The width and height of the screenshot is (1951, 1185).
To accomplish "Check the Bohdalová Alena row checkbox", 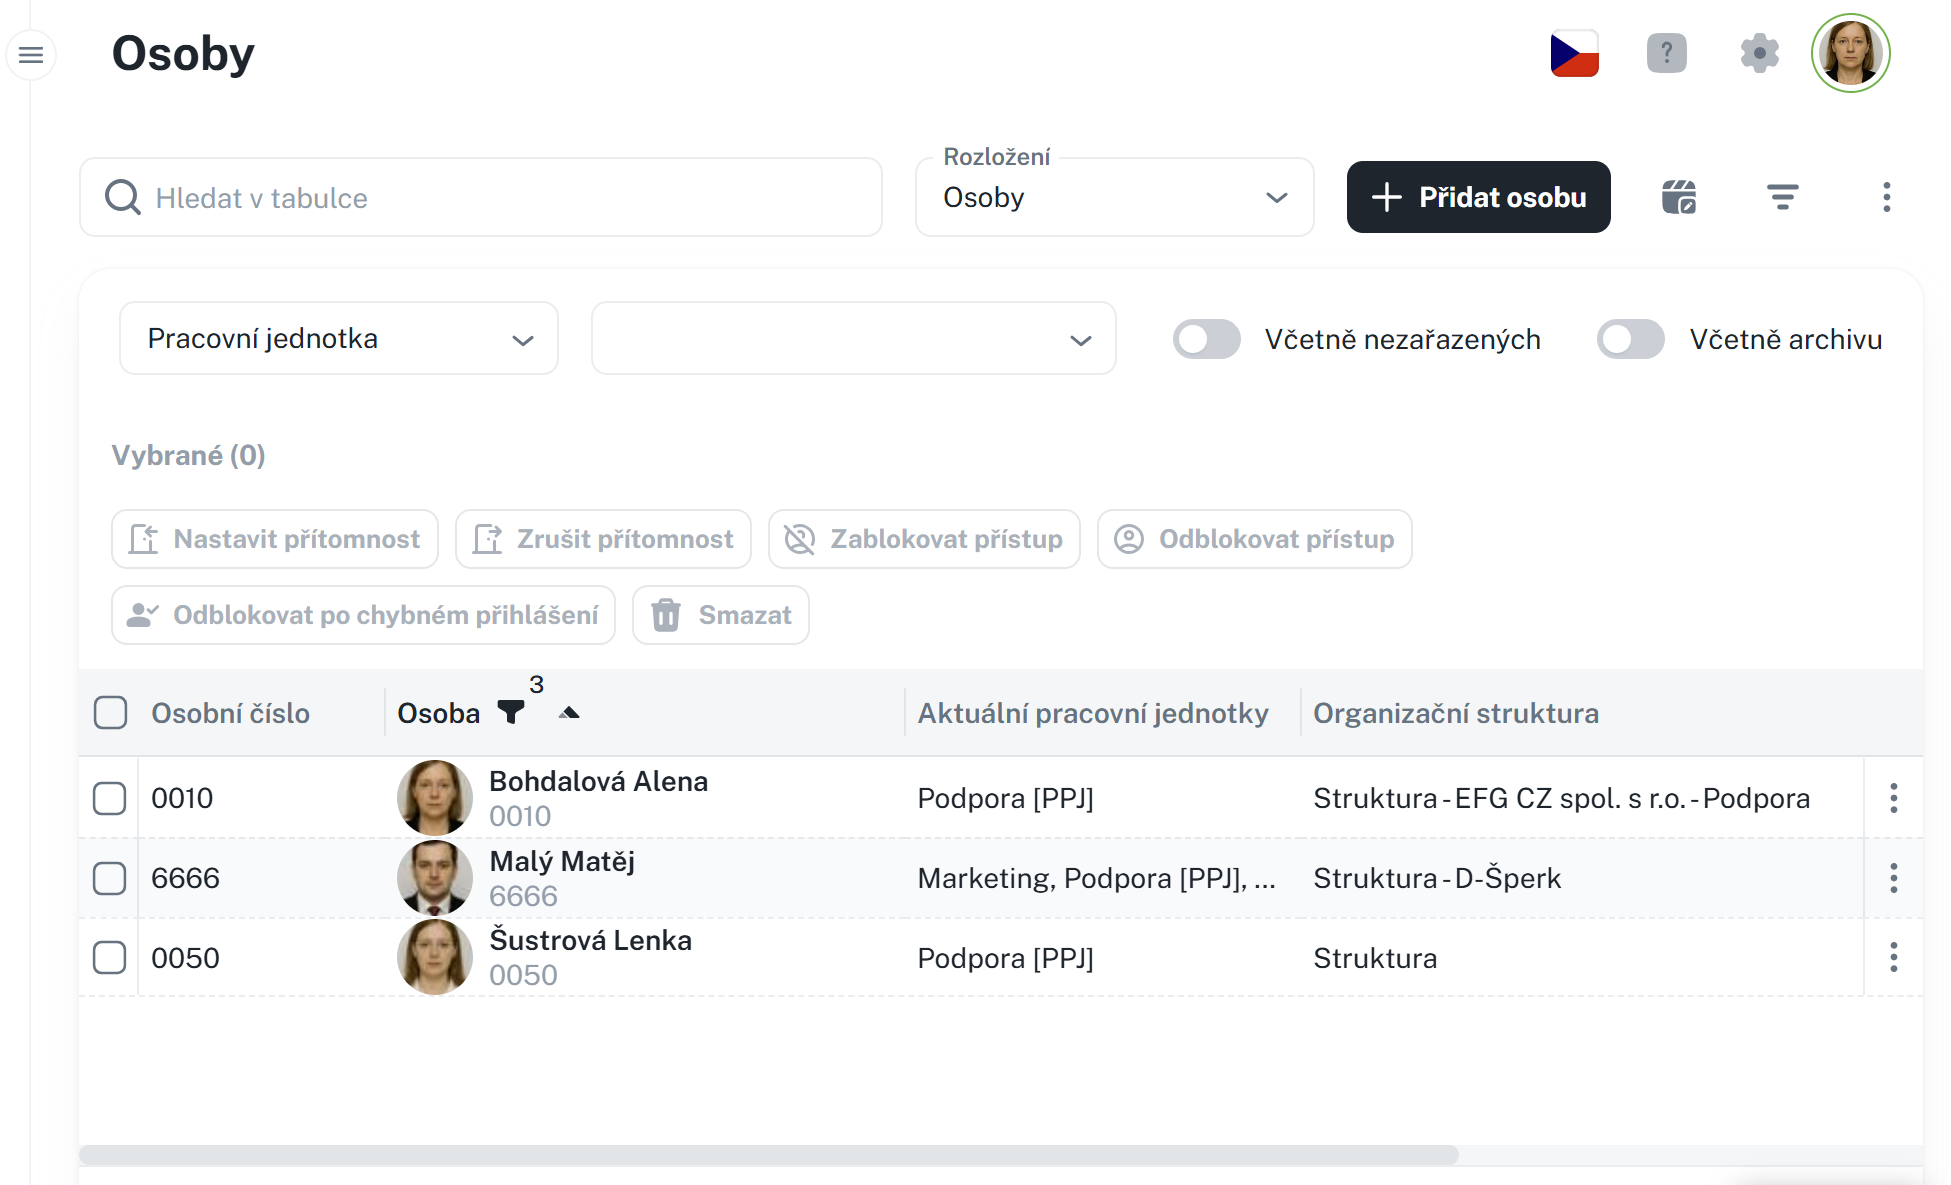I will click(x=110, y=798).
